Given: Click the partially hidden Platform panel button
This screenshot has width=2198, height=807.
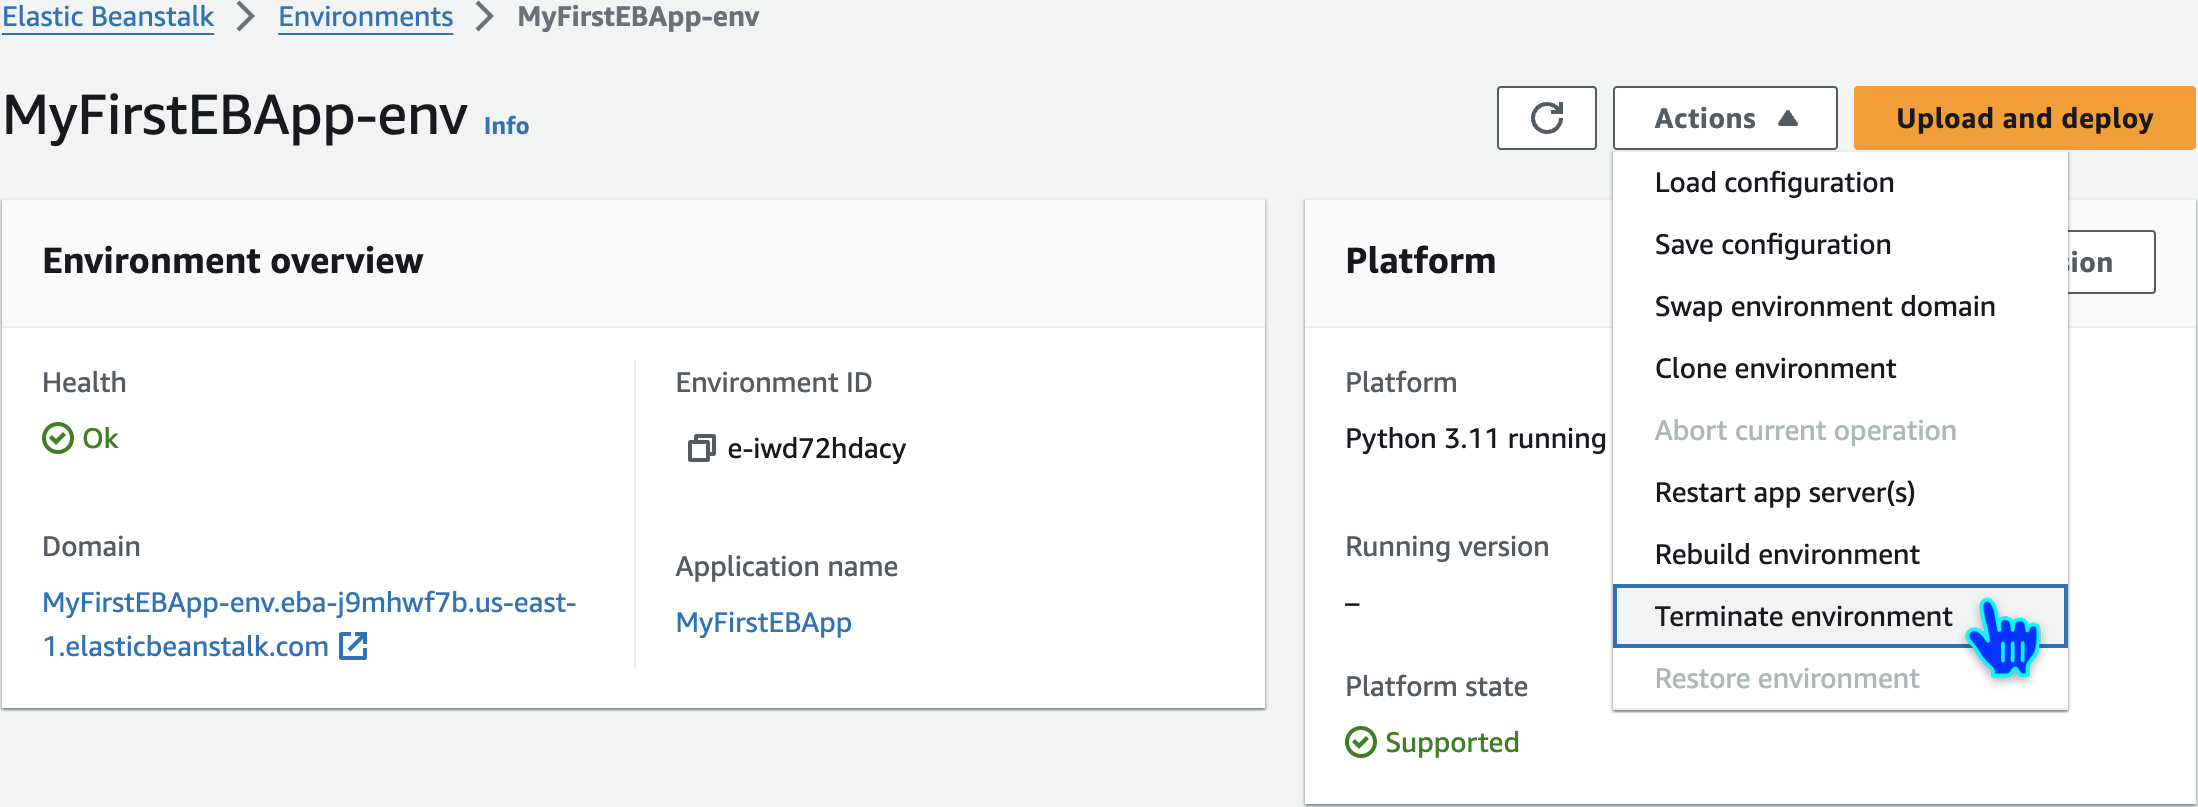Looking at the screenshot, I should pyautogui.click(x=2110, y=262).
